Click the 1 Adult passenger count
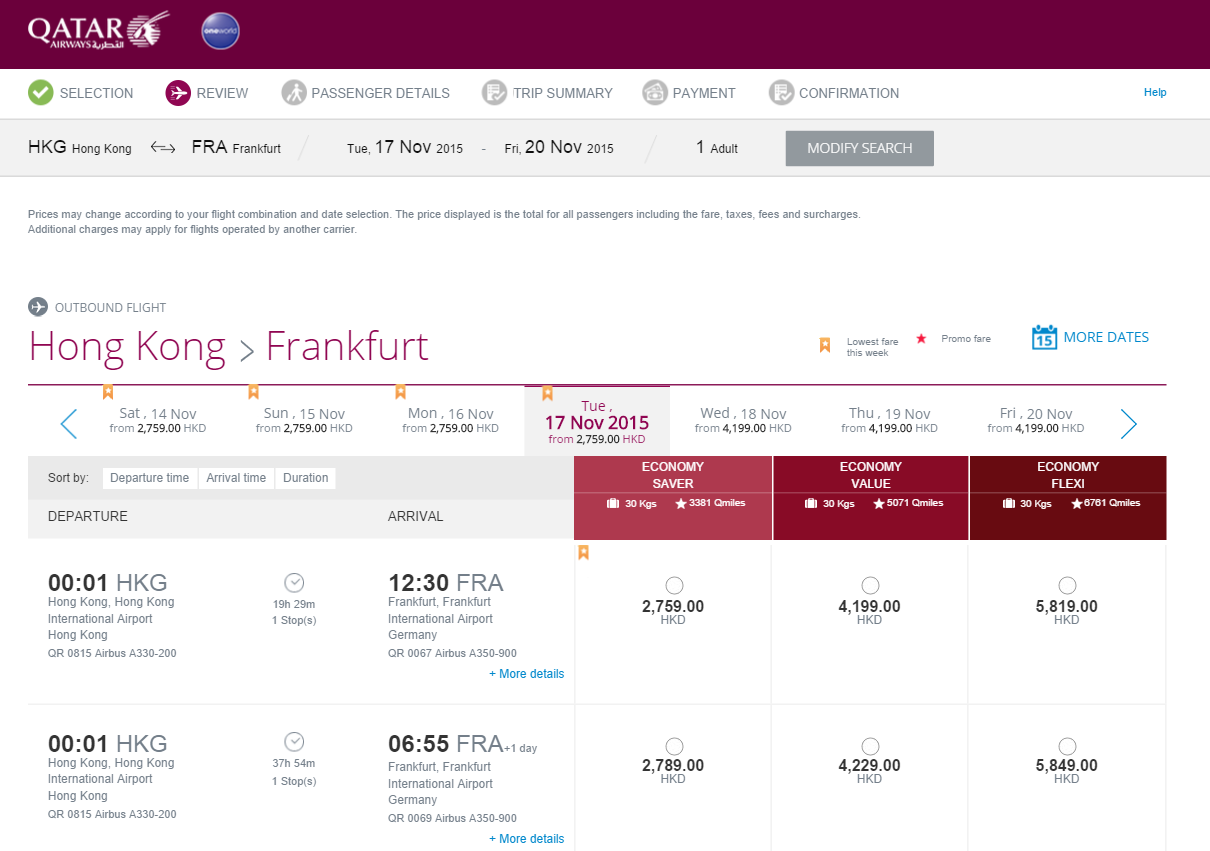This screenshot has width=1210, height=851. [717, 148]
